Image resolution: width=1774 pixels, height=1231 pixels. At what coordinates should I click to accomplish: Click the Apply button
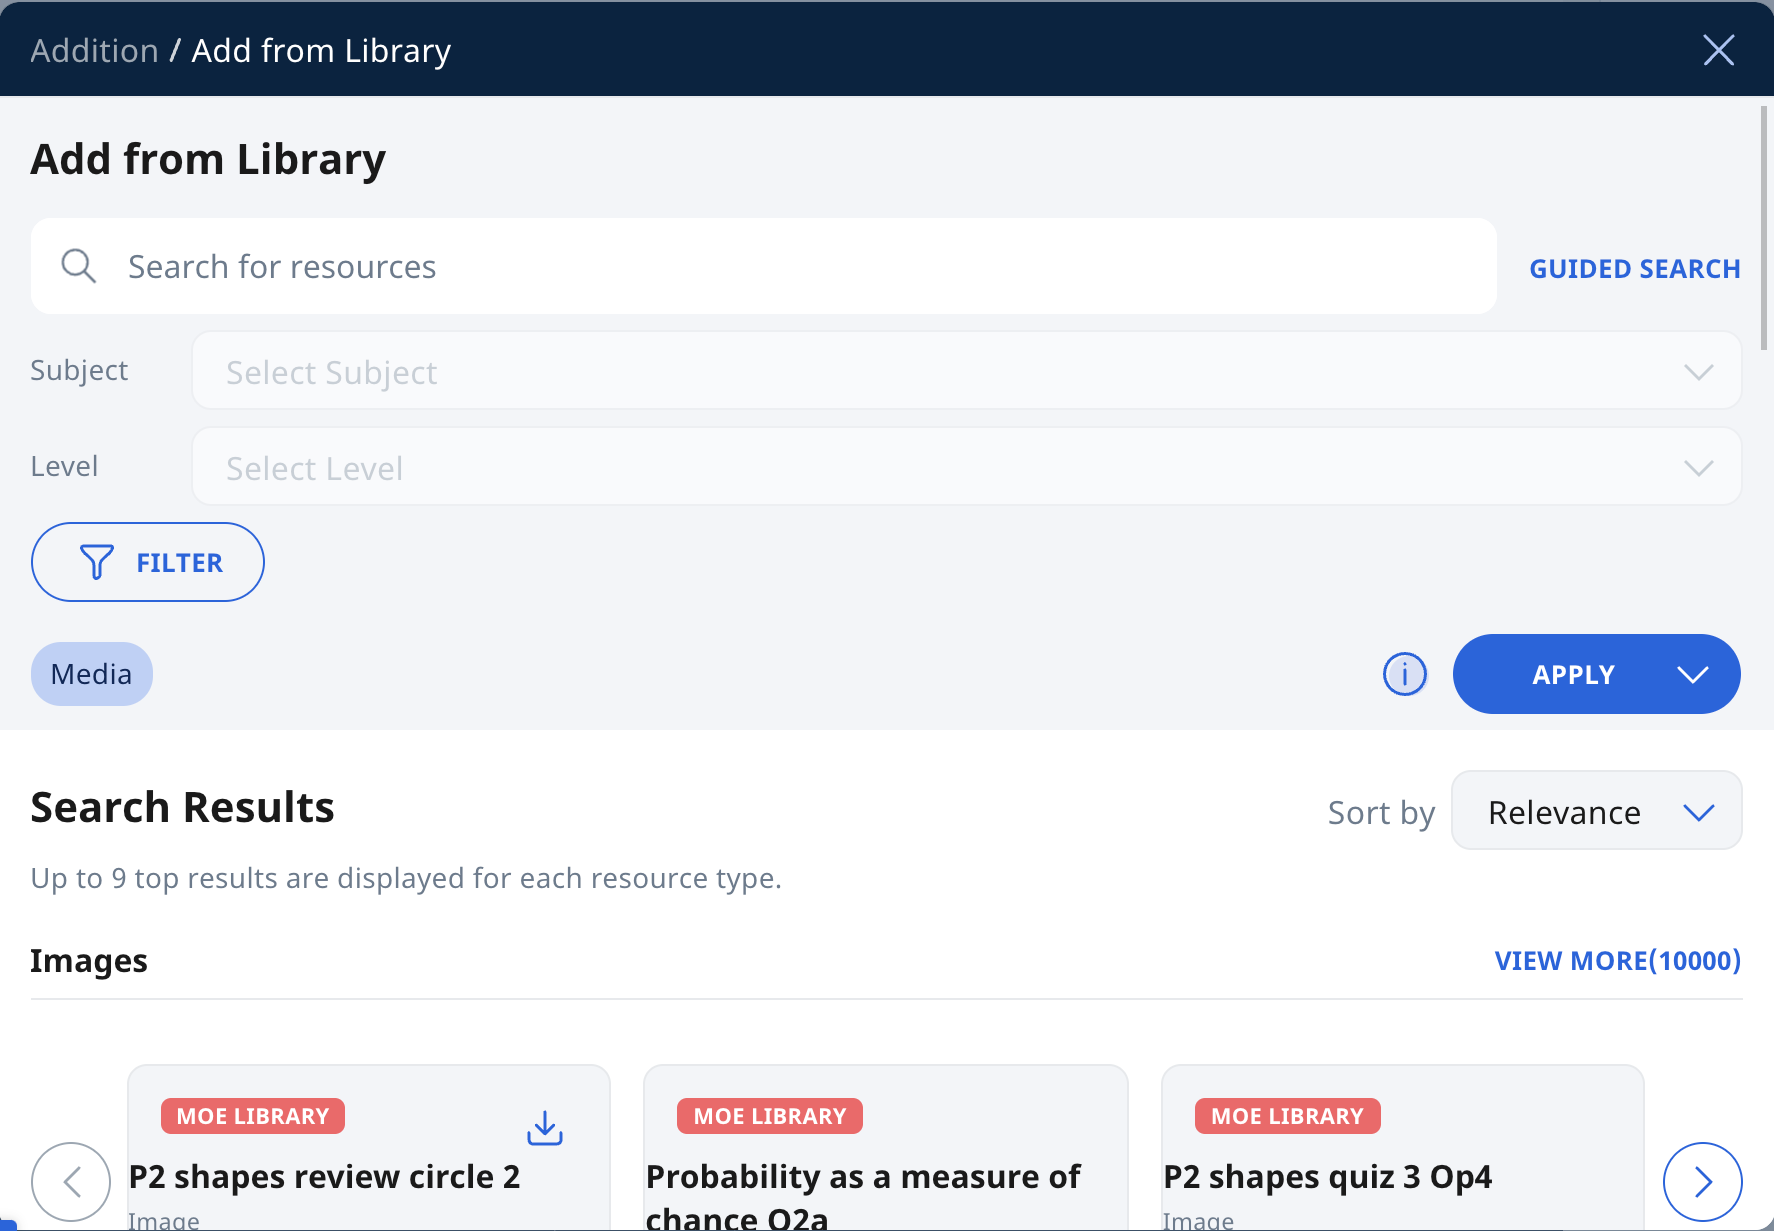1572,675
